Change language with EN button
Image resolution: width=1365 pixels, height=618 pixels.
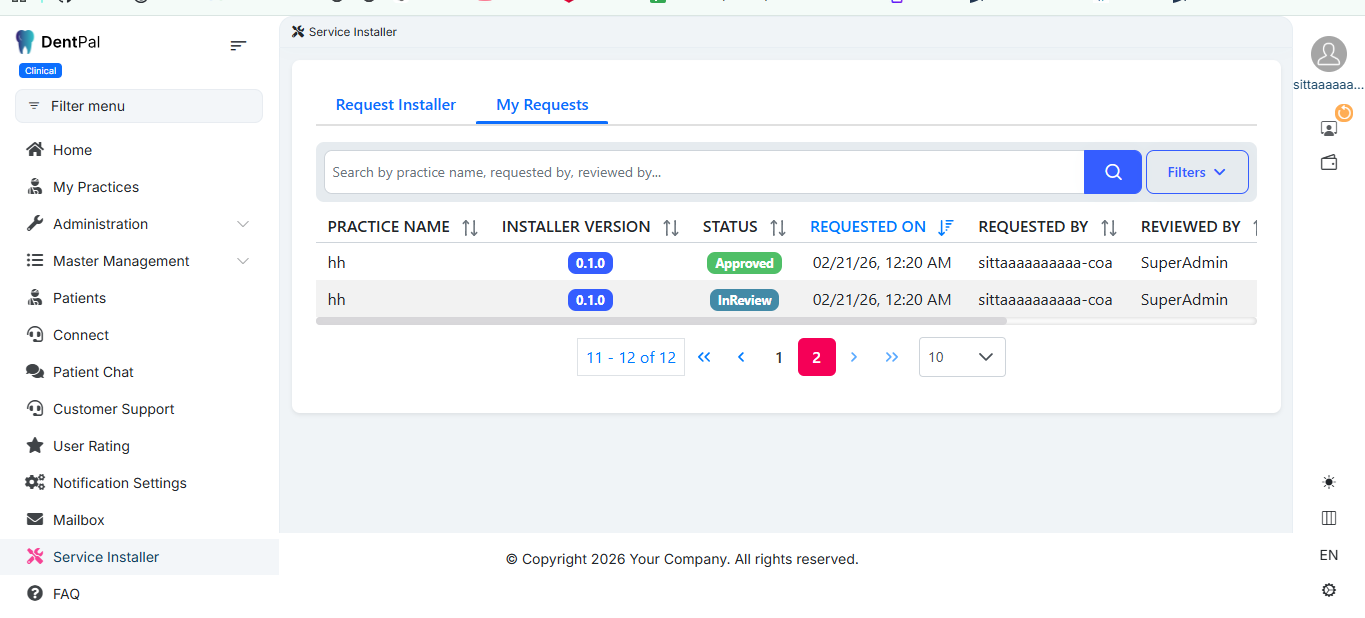point(1328,555)
